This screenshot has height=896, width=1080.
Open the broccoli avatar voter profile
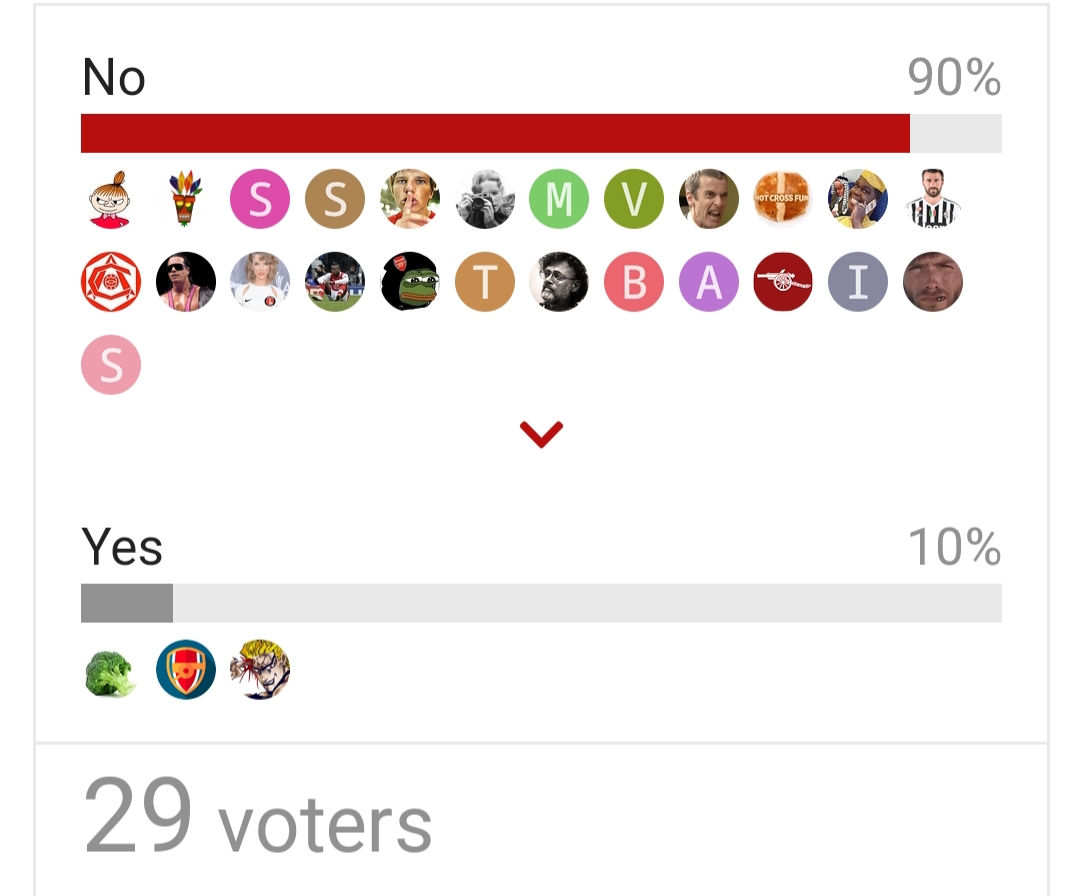coord(111,670)
